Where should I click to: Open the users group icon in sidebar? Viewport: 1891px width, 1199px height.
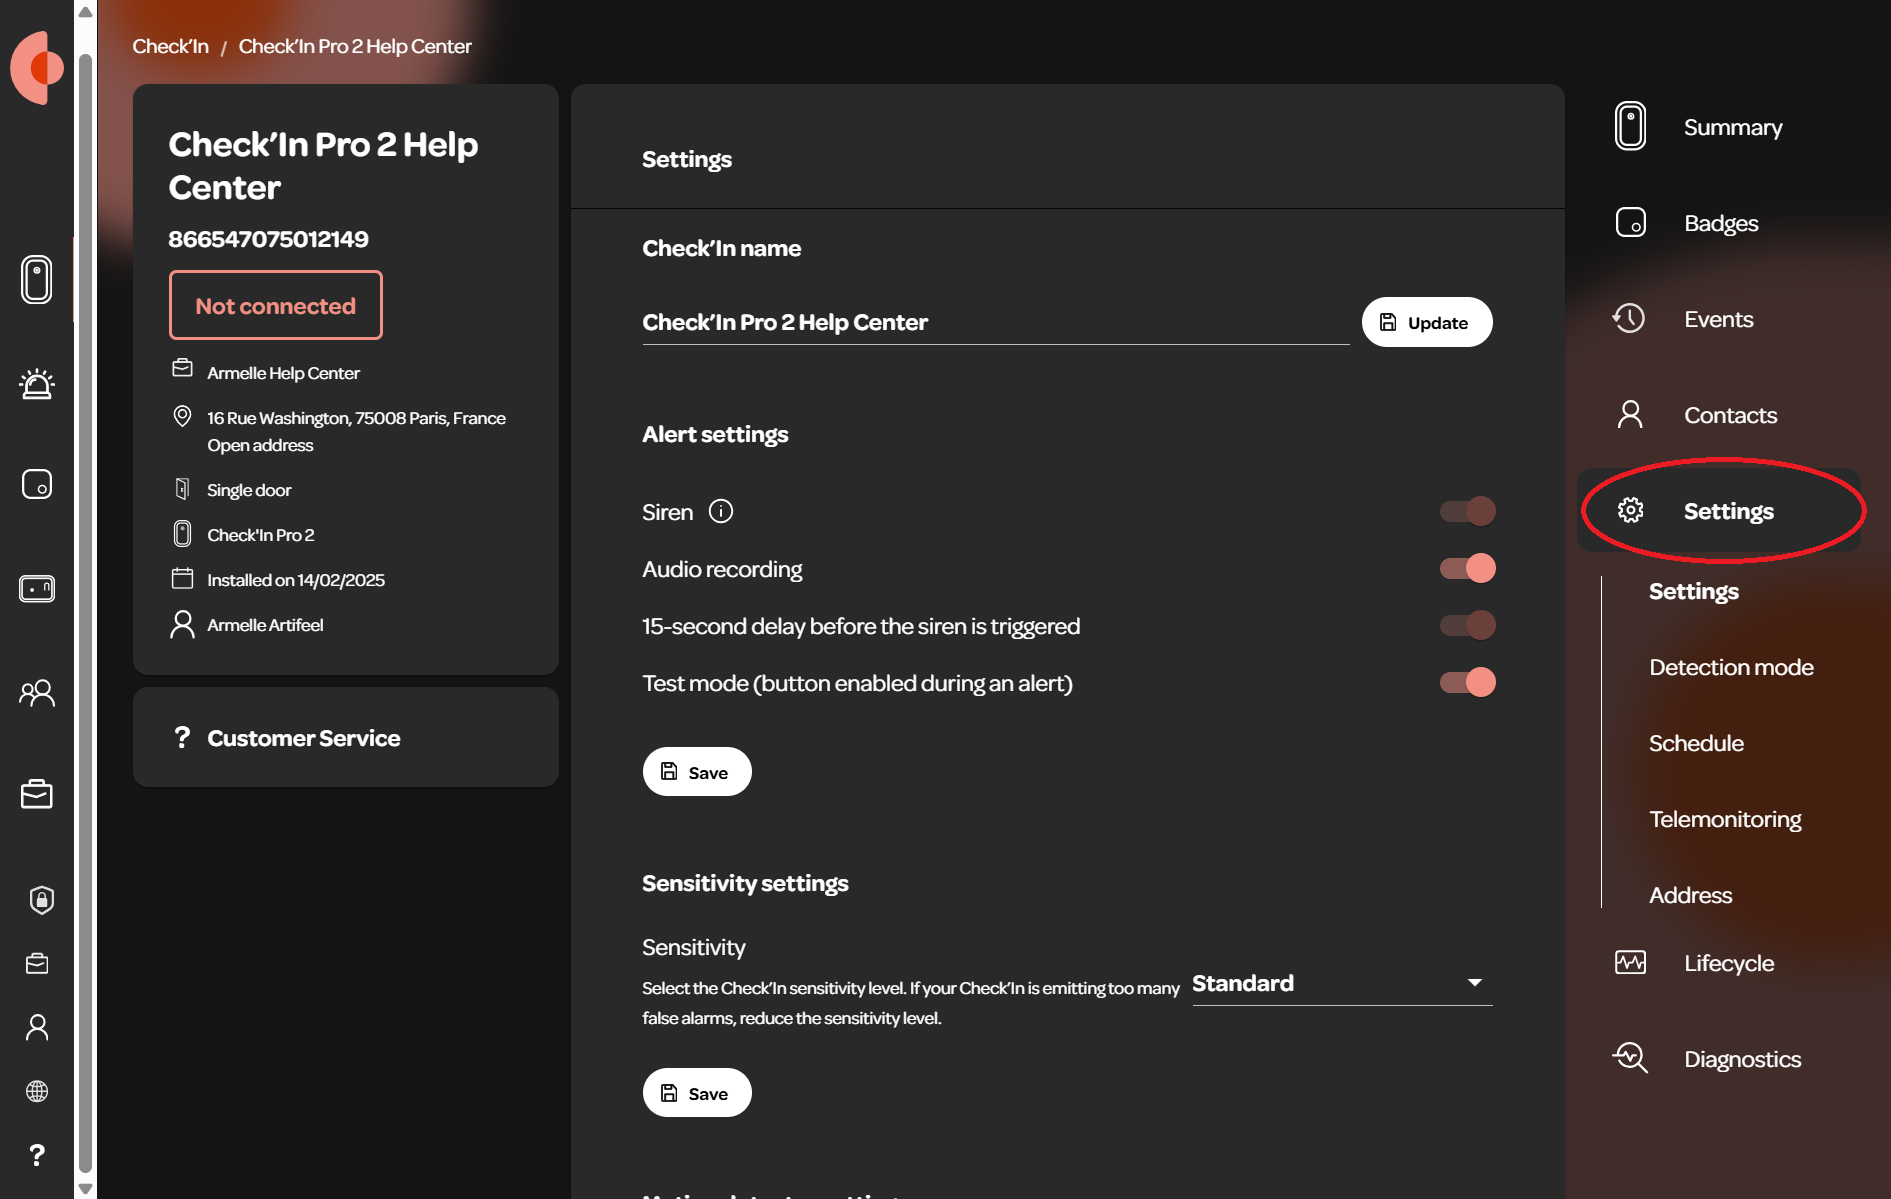pyautogui.click(x=37, y=693)
